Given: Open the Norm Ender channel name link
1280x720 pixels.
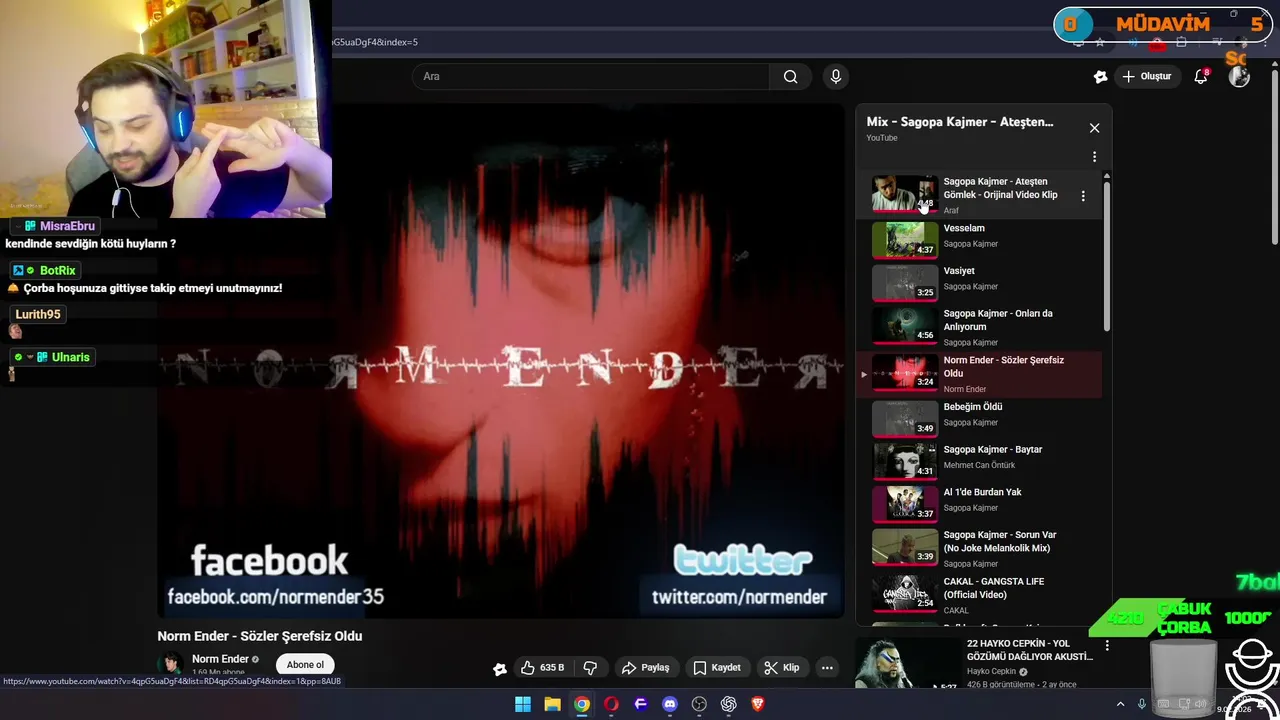Looking at the screenshot, I should click(220, 659).
